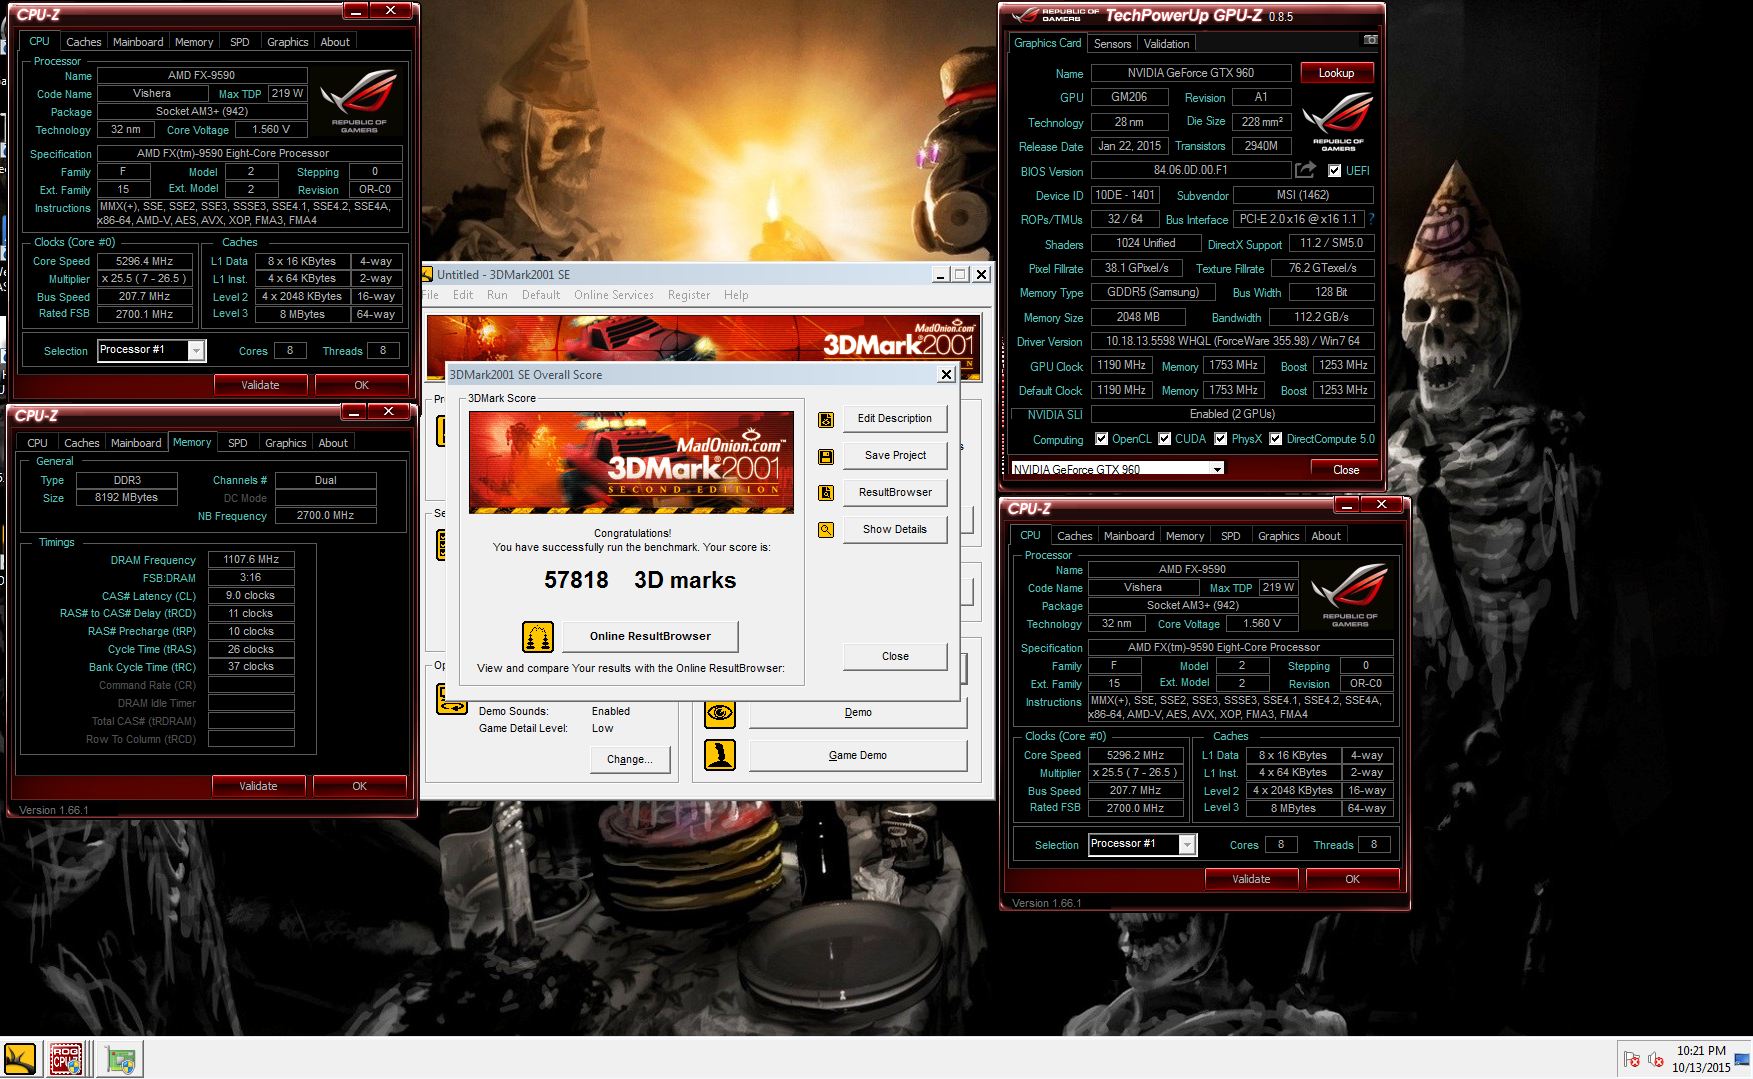
Task: Click the ResultBrowser button
Action: point(895,493)
